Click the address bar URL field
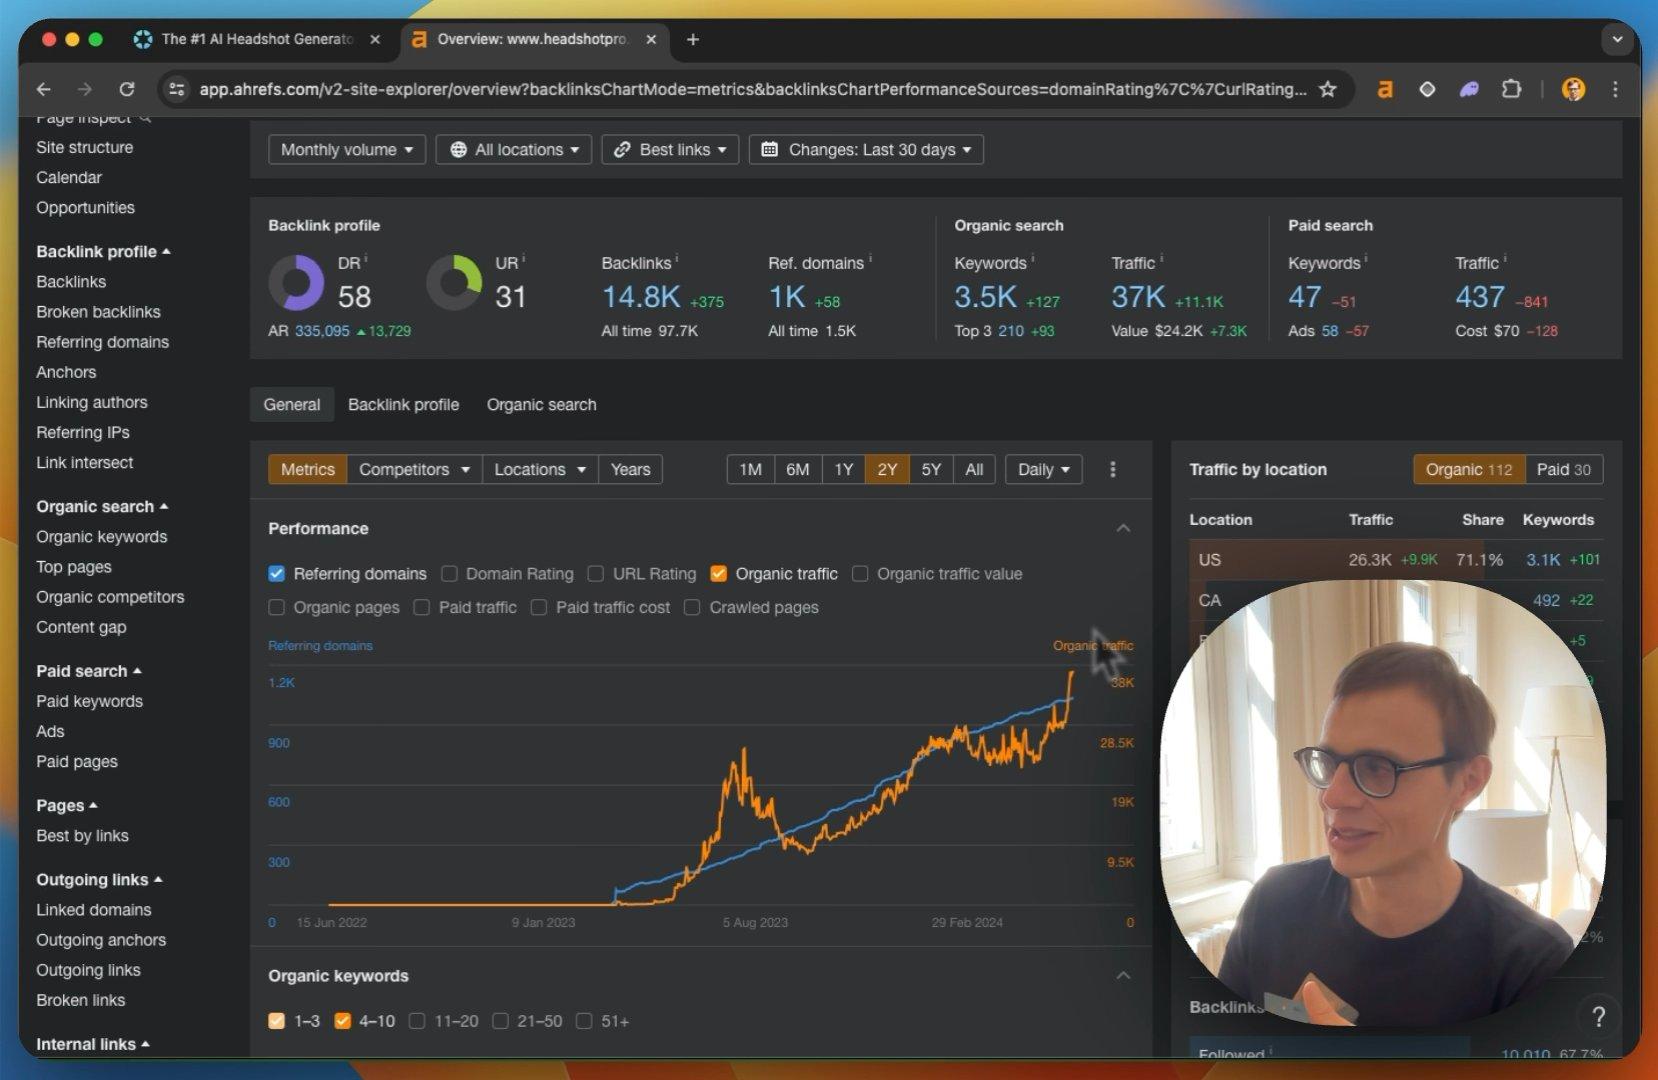The image size is (1658, 1080). pos(752,89)
